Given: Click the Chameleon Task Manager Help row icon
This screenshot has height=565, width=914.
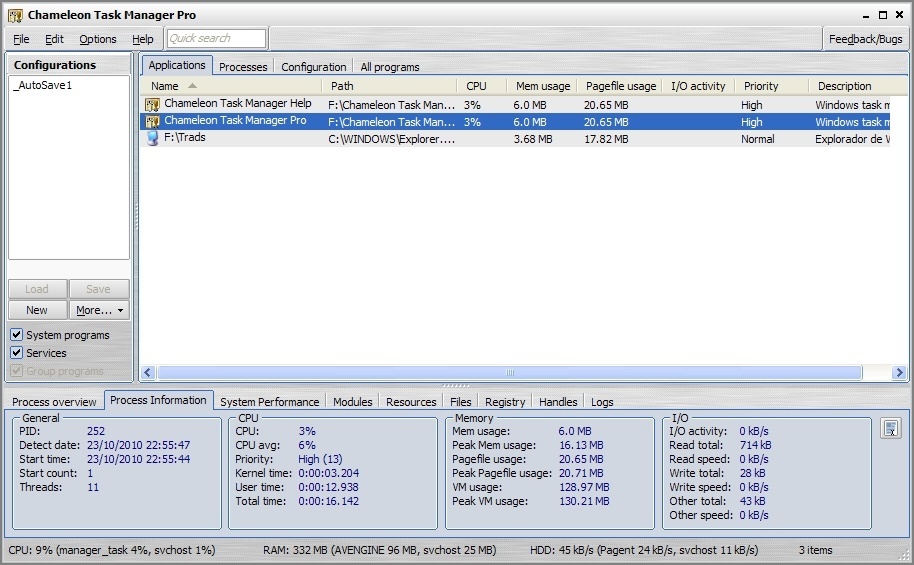Looking at the screenshot, I should click(x=152, y=105).
